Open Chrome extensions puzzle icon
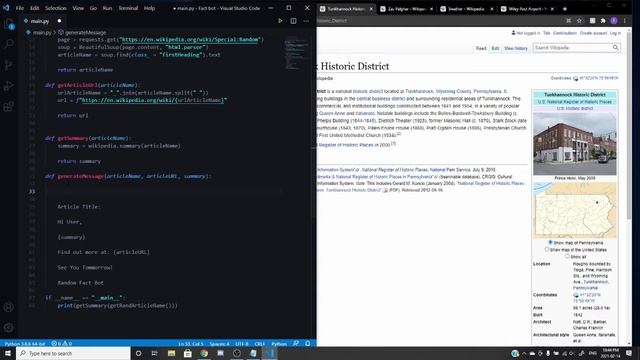This screenshot has width=640, height=360. click(603, 20)
